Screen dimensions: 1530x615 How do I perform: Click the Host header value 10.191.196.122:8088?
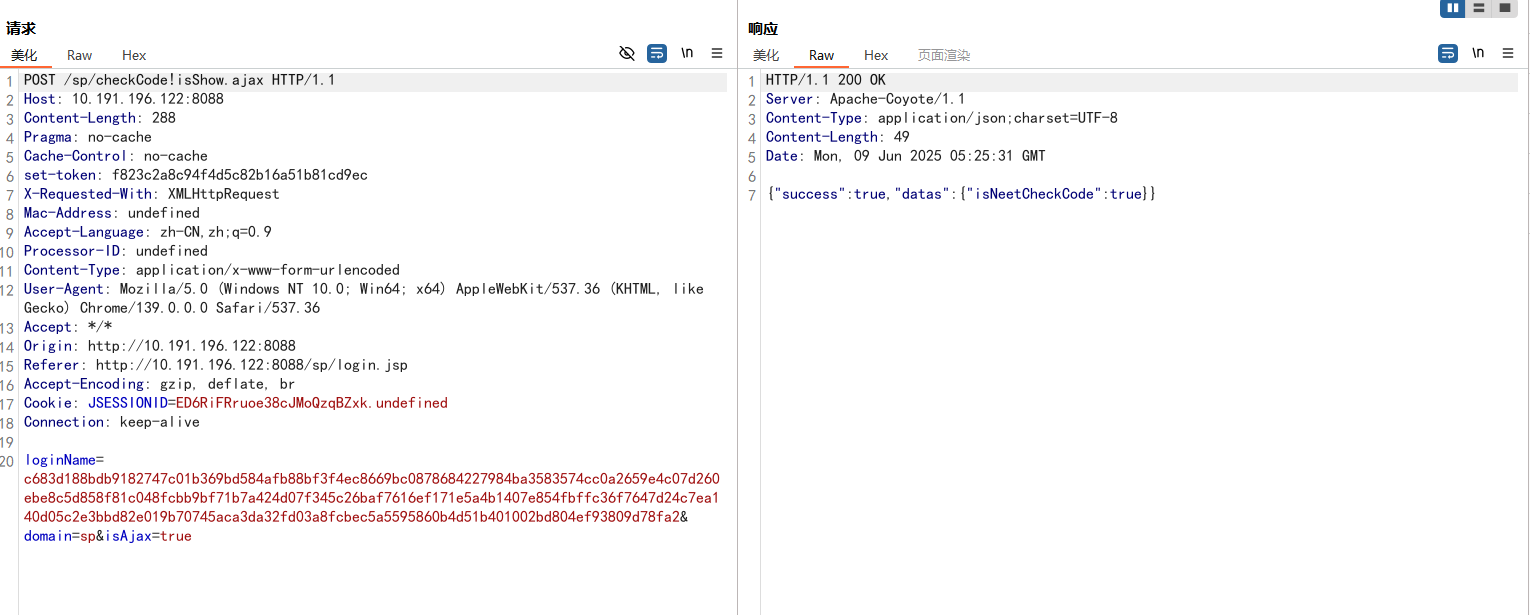point(148,99)
